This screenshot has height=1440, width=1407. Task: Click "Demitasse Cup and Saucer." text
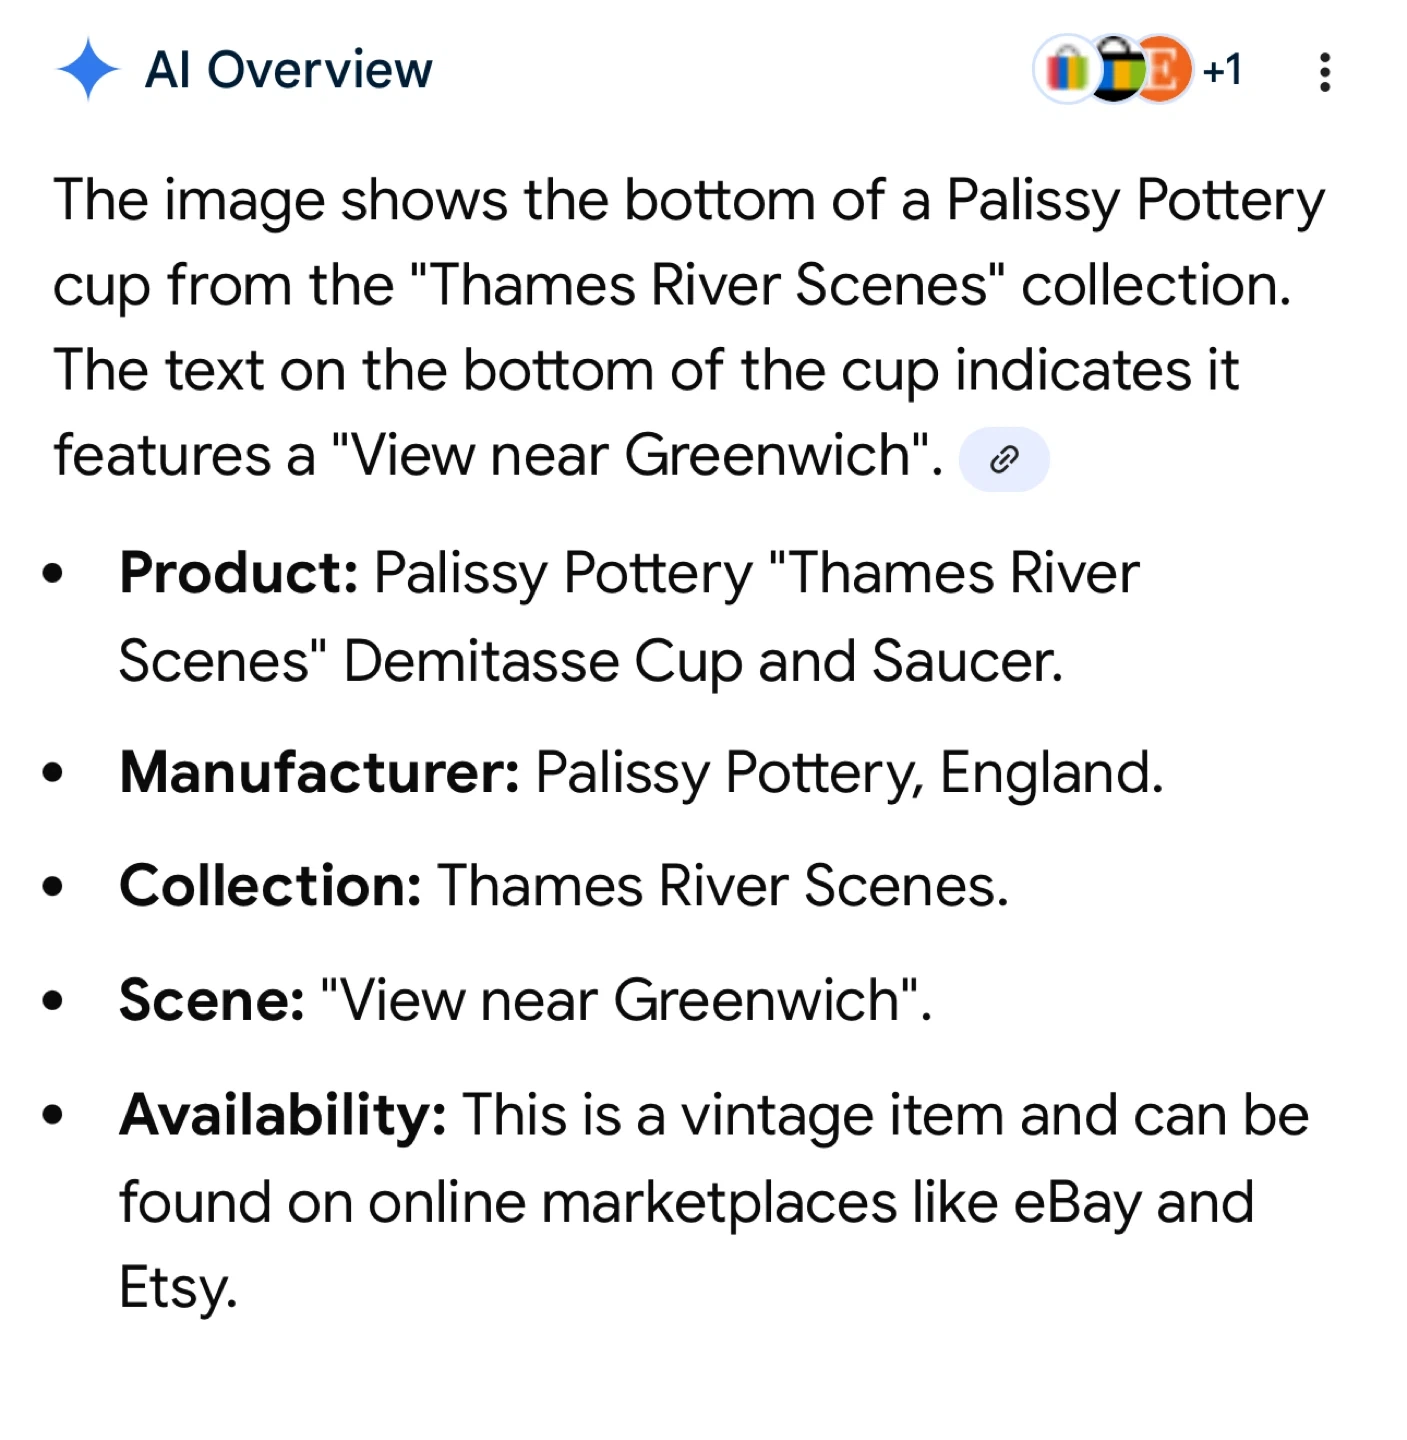click(x=703, y=662)
